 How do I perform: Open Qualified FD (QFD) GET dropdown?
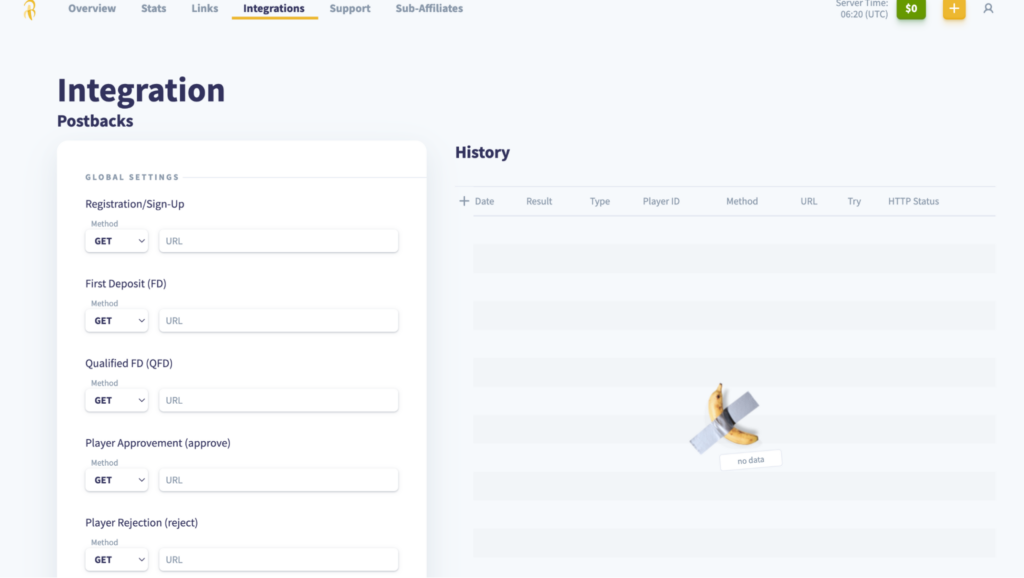116,400
